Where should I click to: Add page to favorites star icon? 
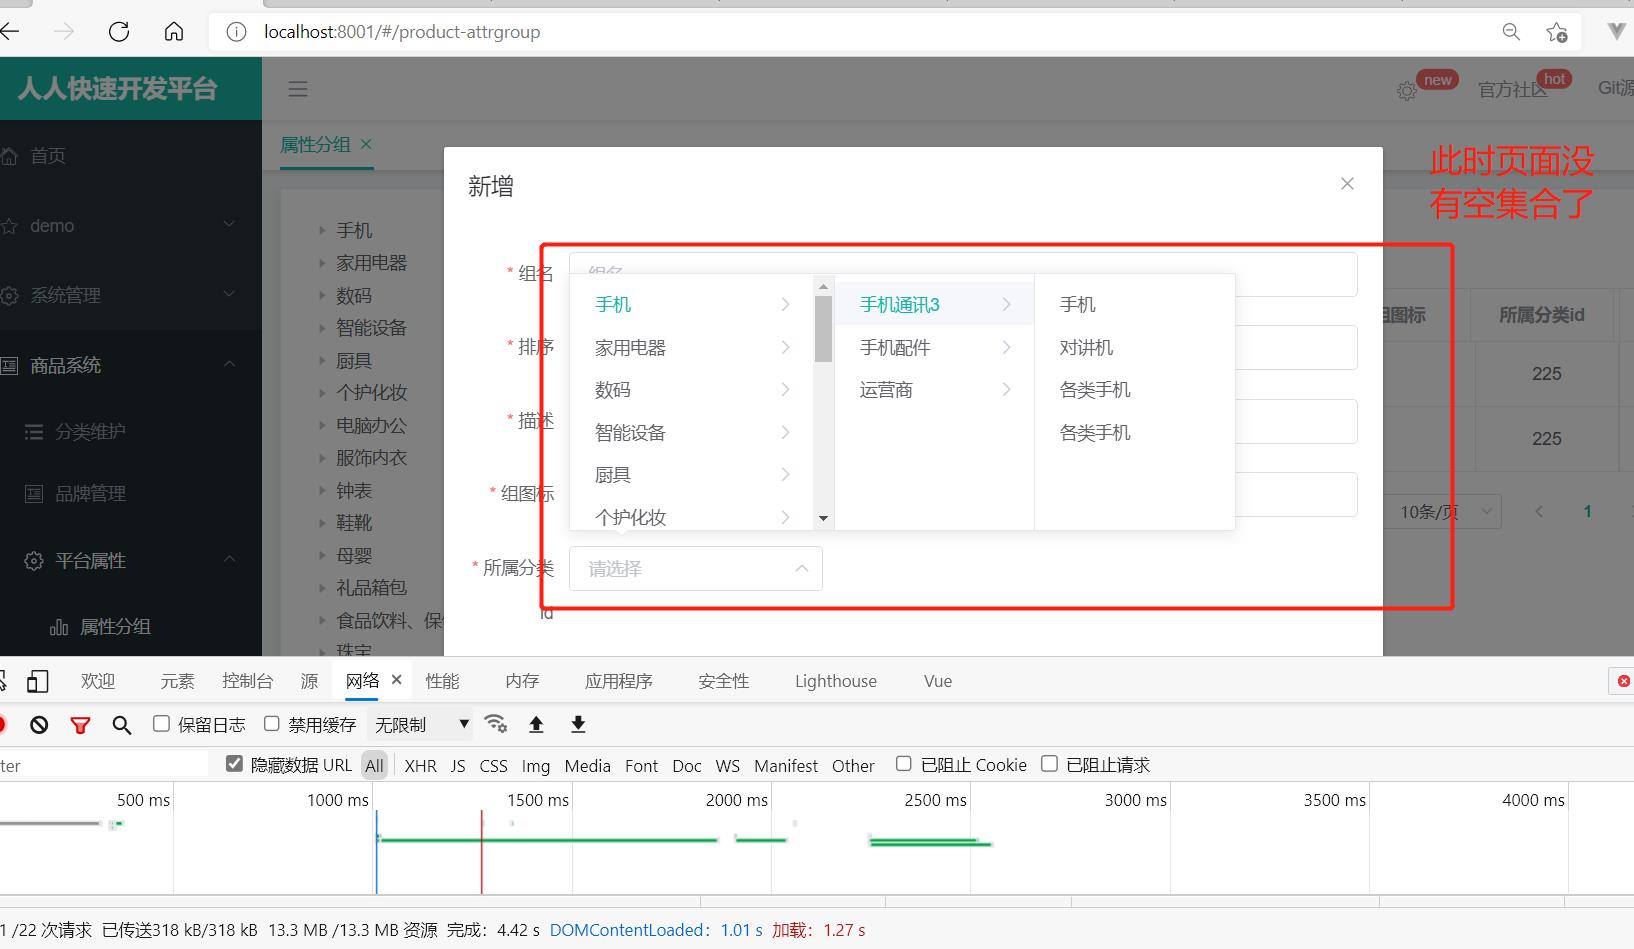tap(1557, 32)
